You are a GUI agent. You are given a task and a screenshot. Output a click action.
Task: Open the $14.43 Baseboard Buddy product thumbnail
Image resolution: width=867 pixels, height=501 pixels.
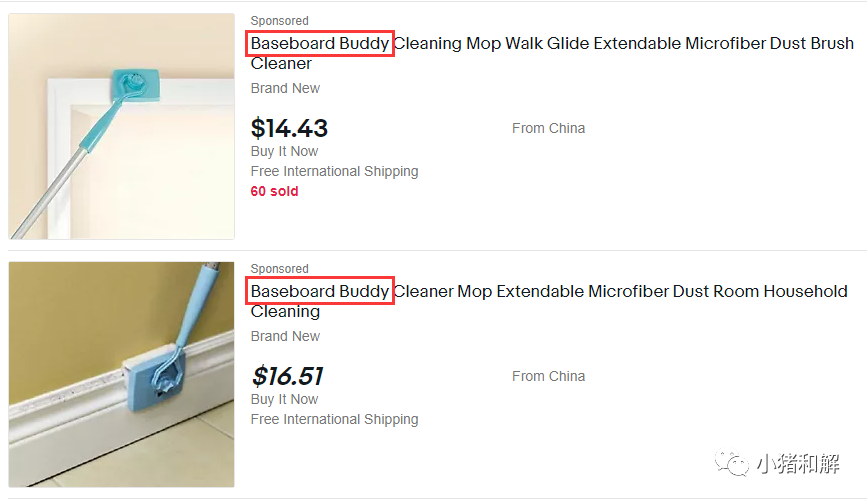click(122, 126)
